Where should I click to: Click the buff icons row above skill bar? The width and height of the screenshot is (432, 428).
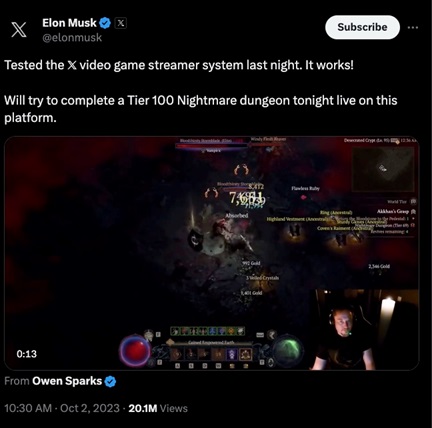click(x=208, y=331)
